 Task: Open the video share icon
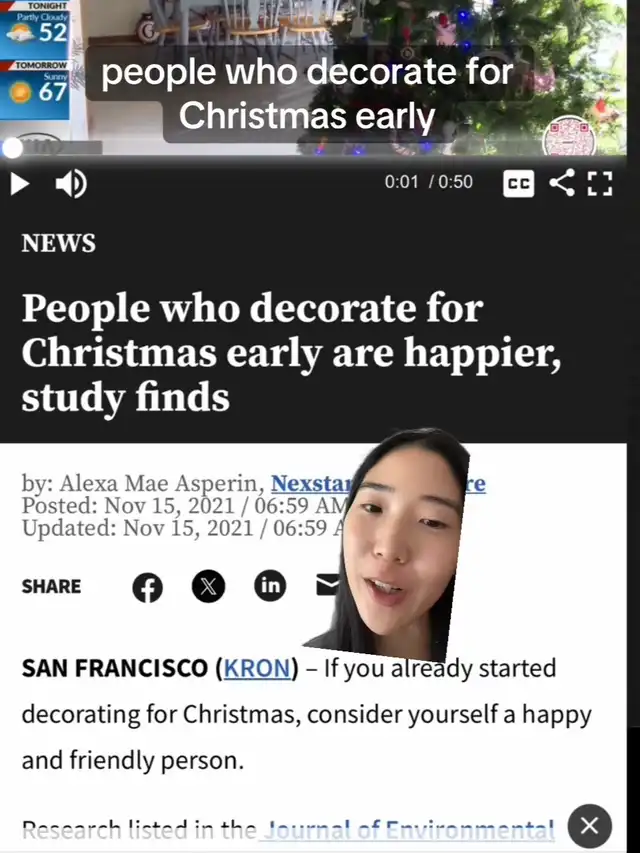(x=562, y=182)
